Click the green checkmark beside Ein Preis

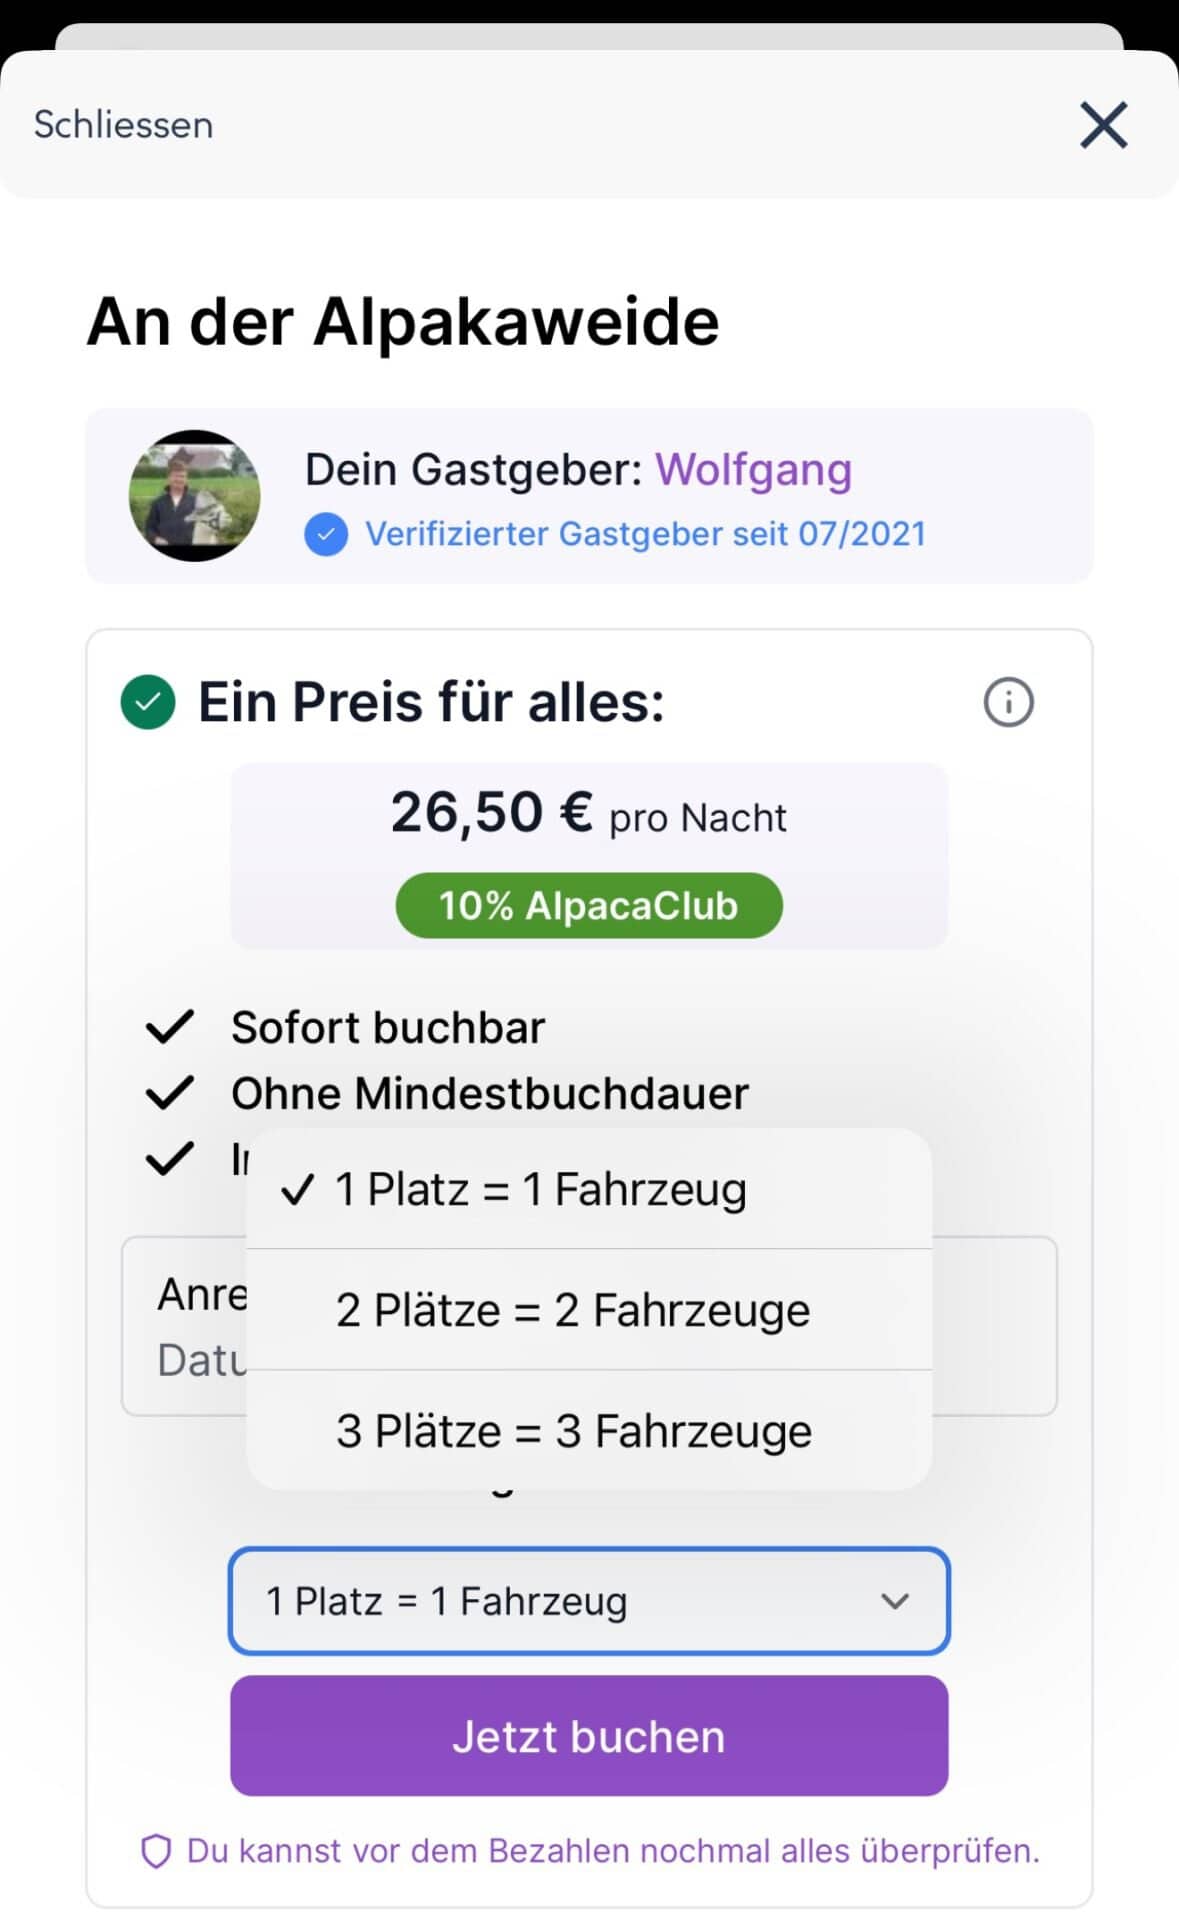[x=148, y=702]
